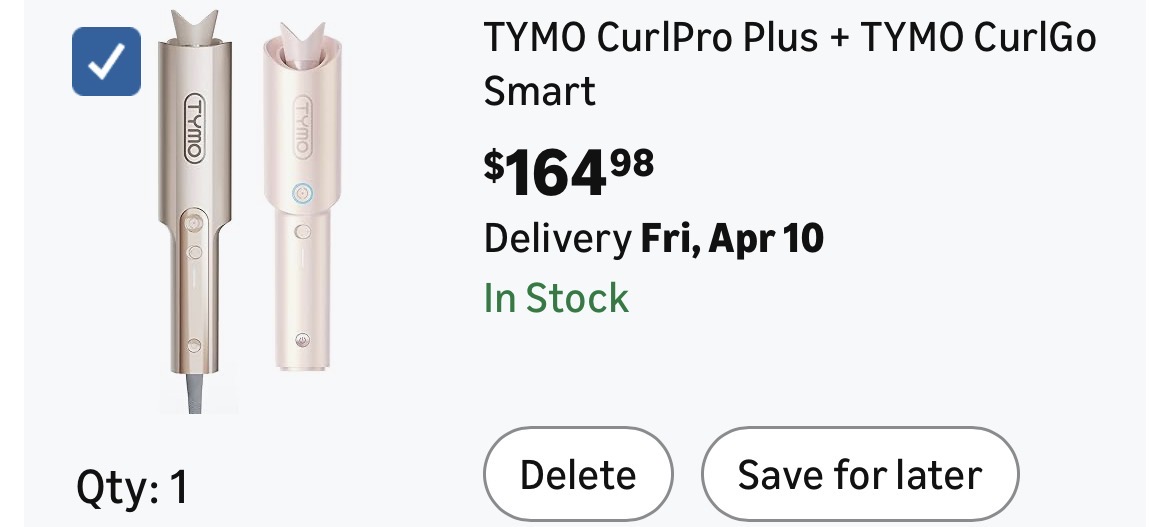Click the word Smart in product title

540,91
